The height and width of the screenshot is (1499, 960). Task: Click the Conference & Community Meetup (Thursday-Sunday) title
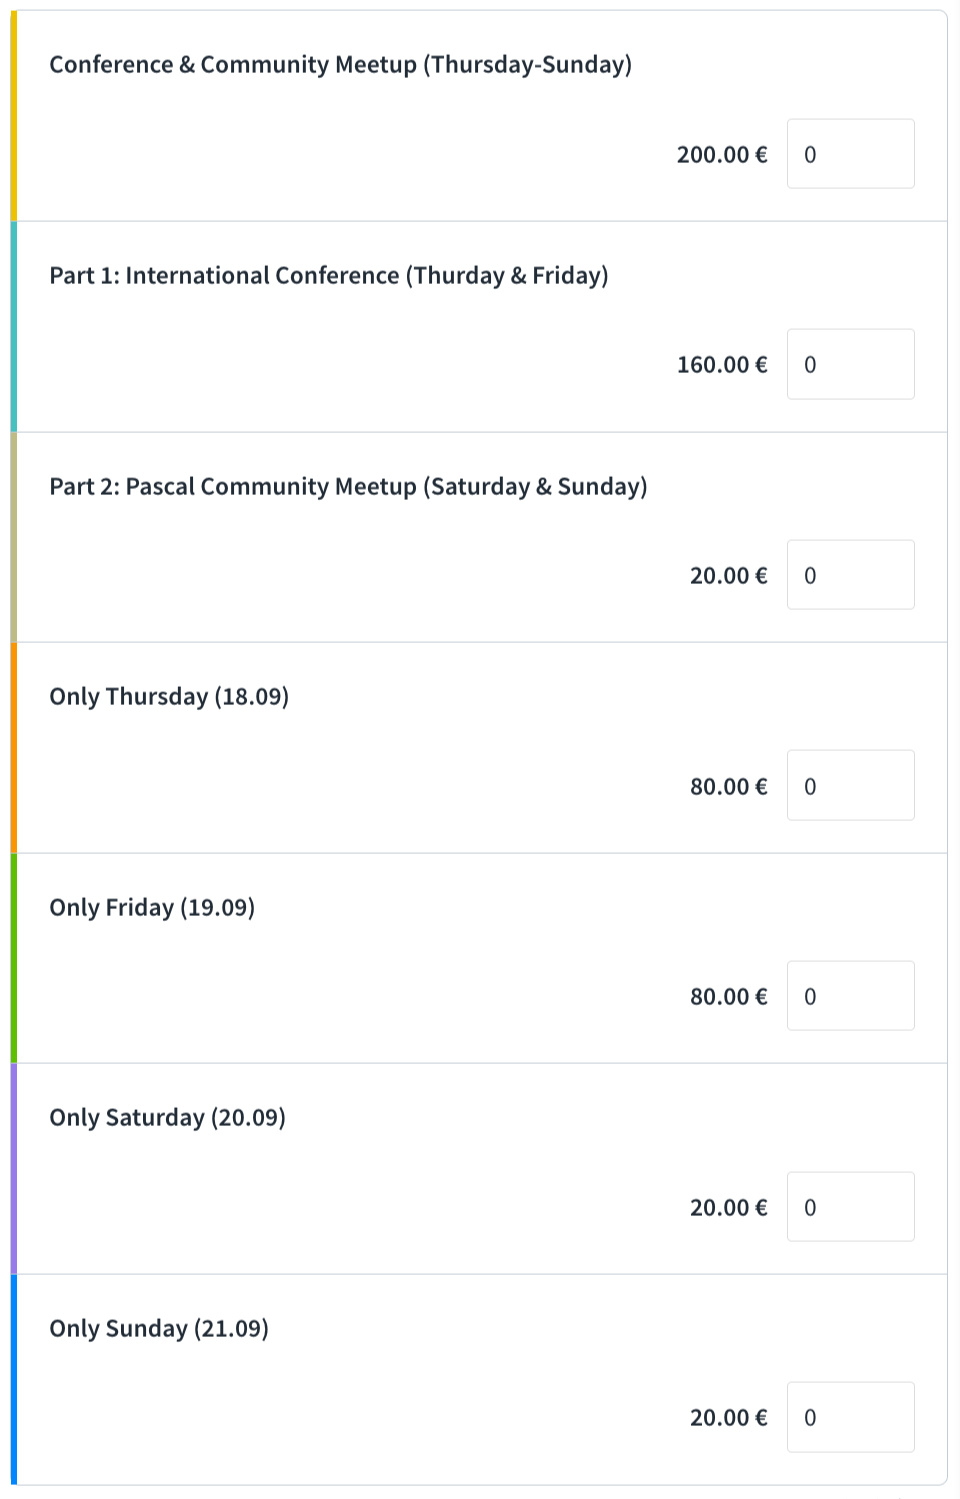[x=340, y=65]
